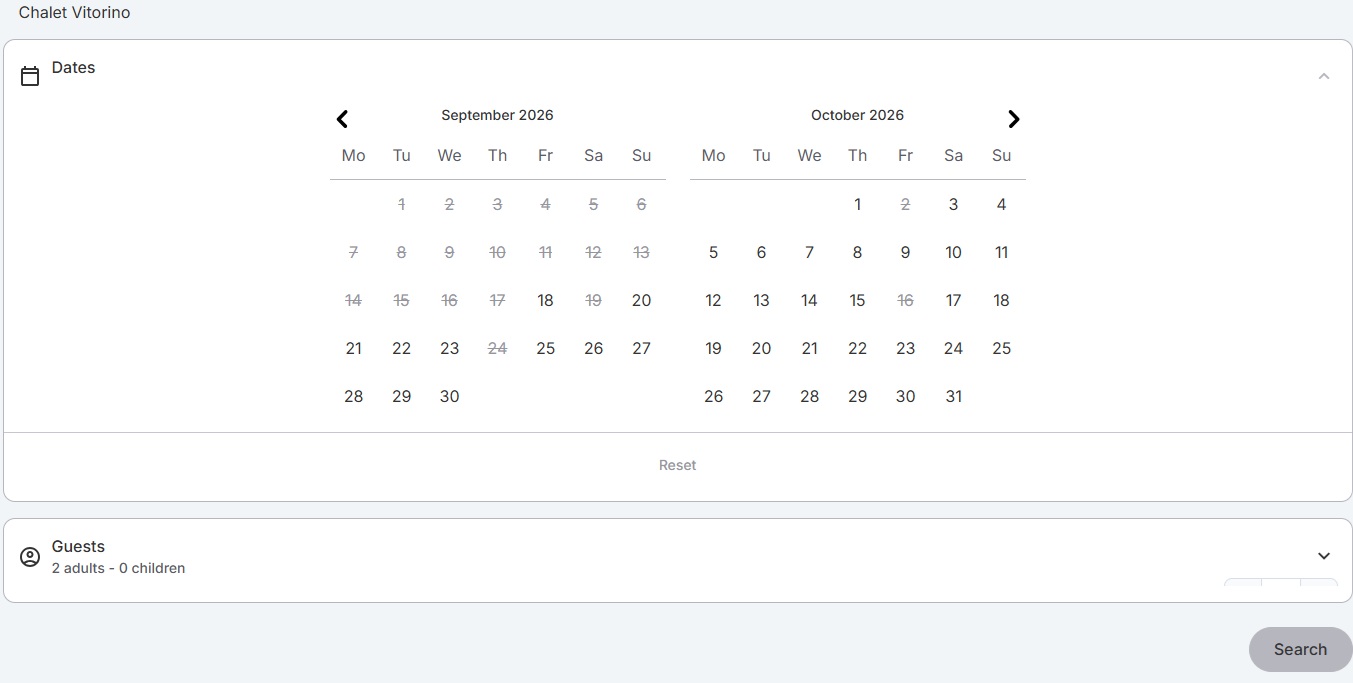Select September 20 on the calendar
Viewport: 1353px width, 683px height.
tap(641, 300)
